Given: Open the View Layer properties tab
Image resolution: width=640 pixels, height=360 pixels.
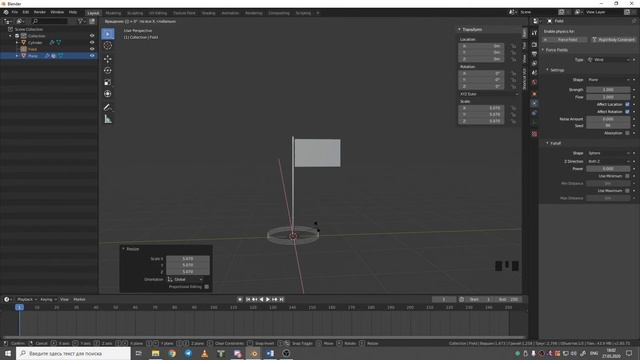Looking at the screenshot, I should coord(534,64).
